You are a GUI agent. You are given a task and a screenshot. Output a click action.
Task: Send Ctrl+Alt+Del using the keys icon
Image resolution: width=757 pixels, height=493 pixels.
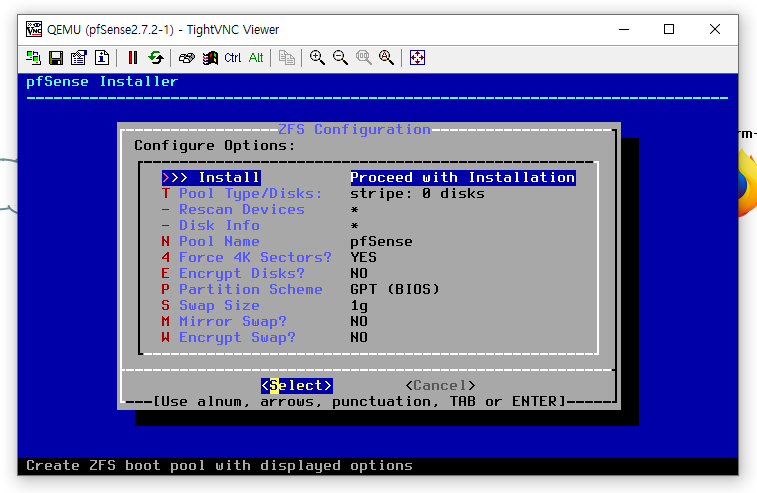click(x=186, y=58)
